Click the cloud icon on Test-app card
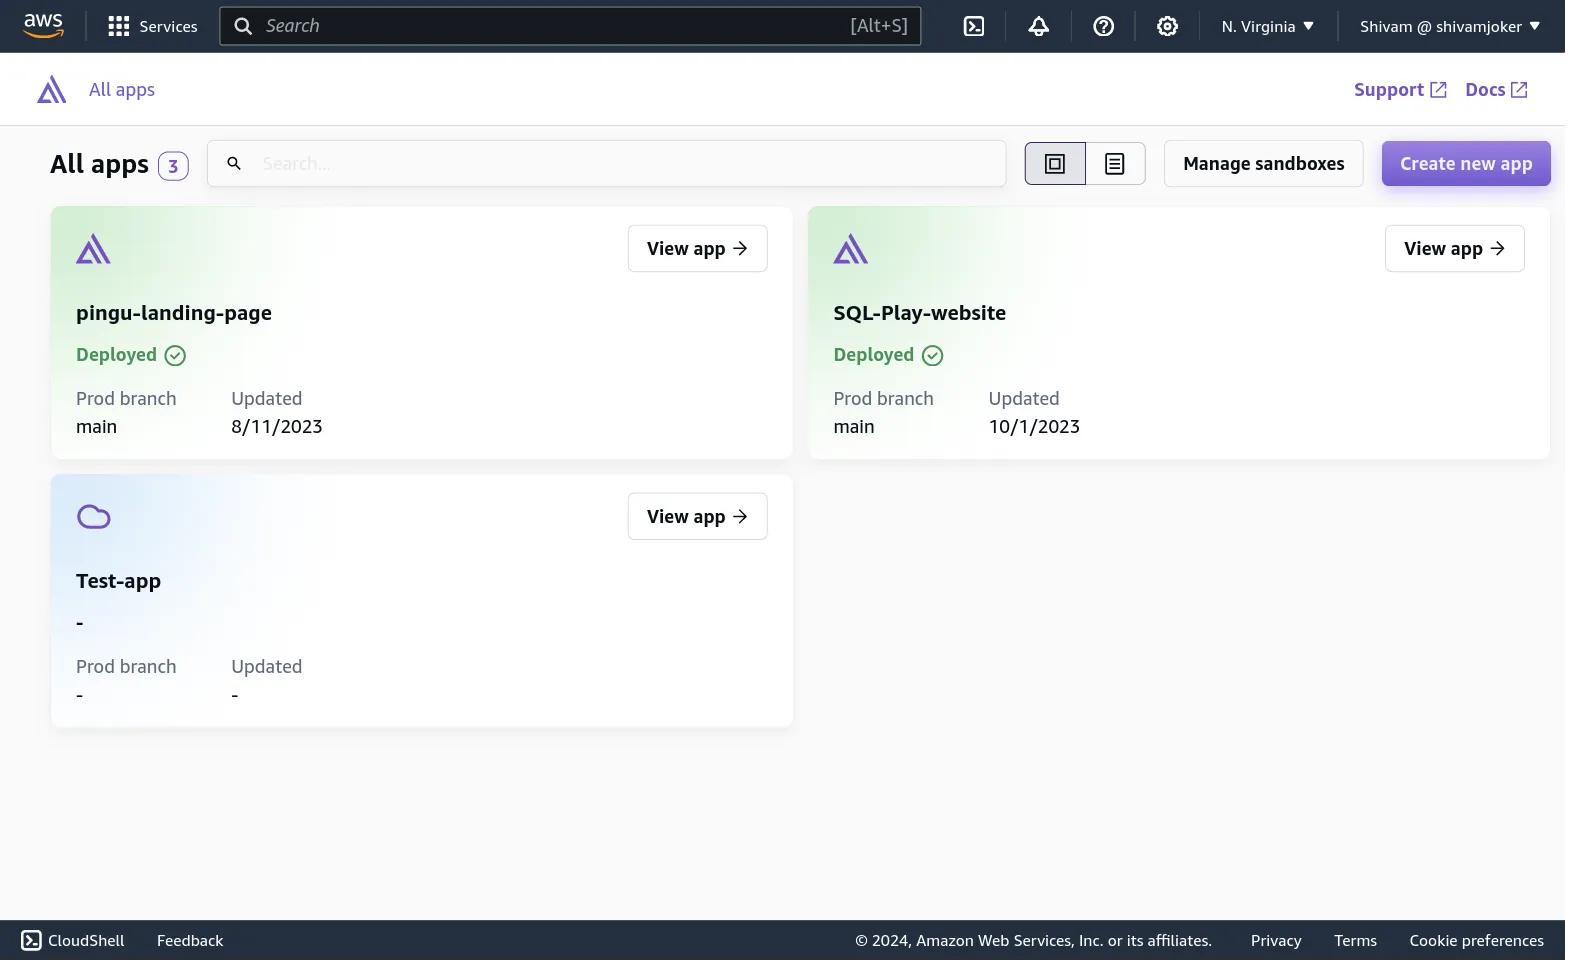 coord(94,517)
